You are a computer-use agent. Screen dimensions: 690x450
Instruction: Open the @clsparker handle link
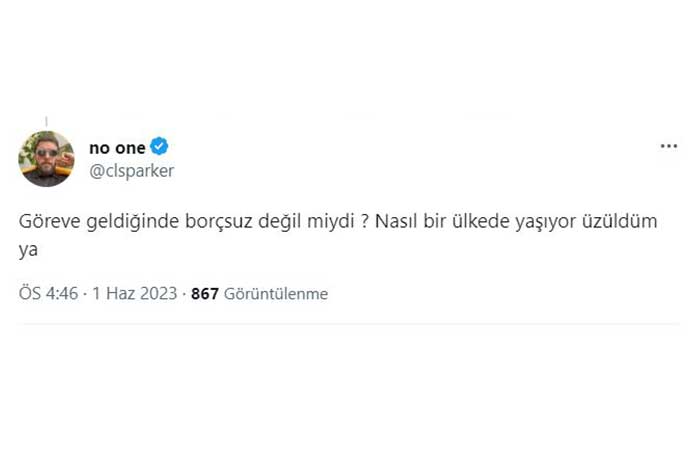131,170
